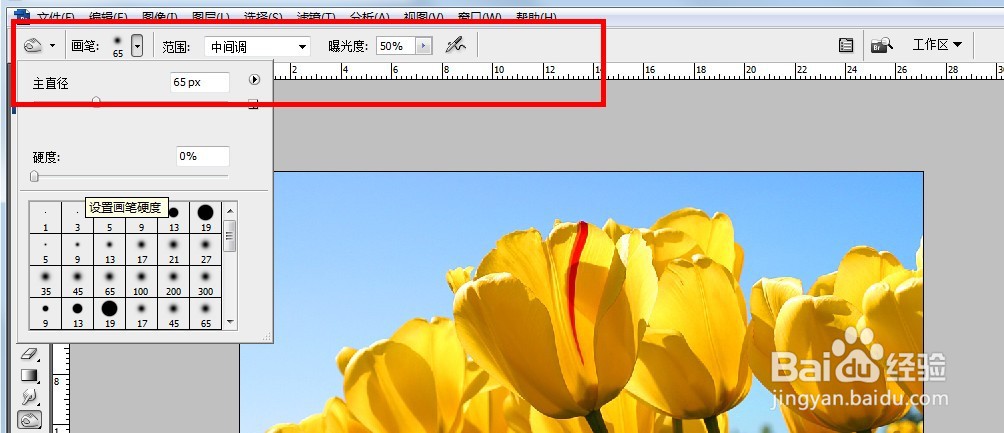
Task: Click the palette toggle icon in options bar
Action: pos(846,45)
